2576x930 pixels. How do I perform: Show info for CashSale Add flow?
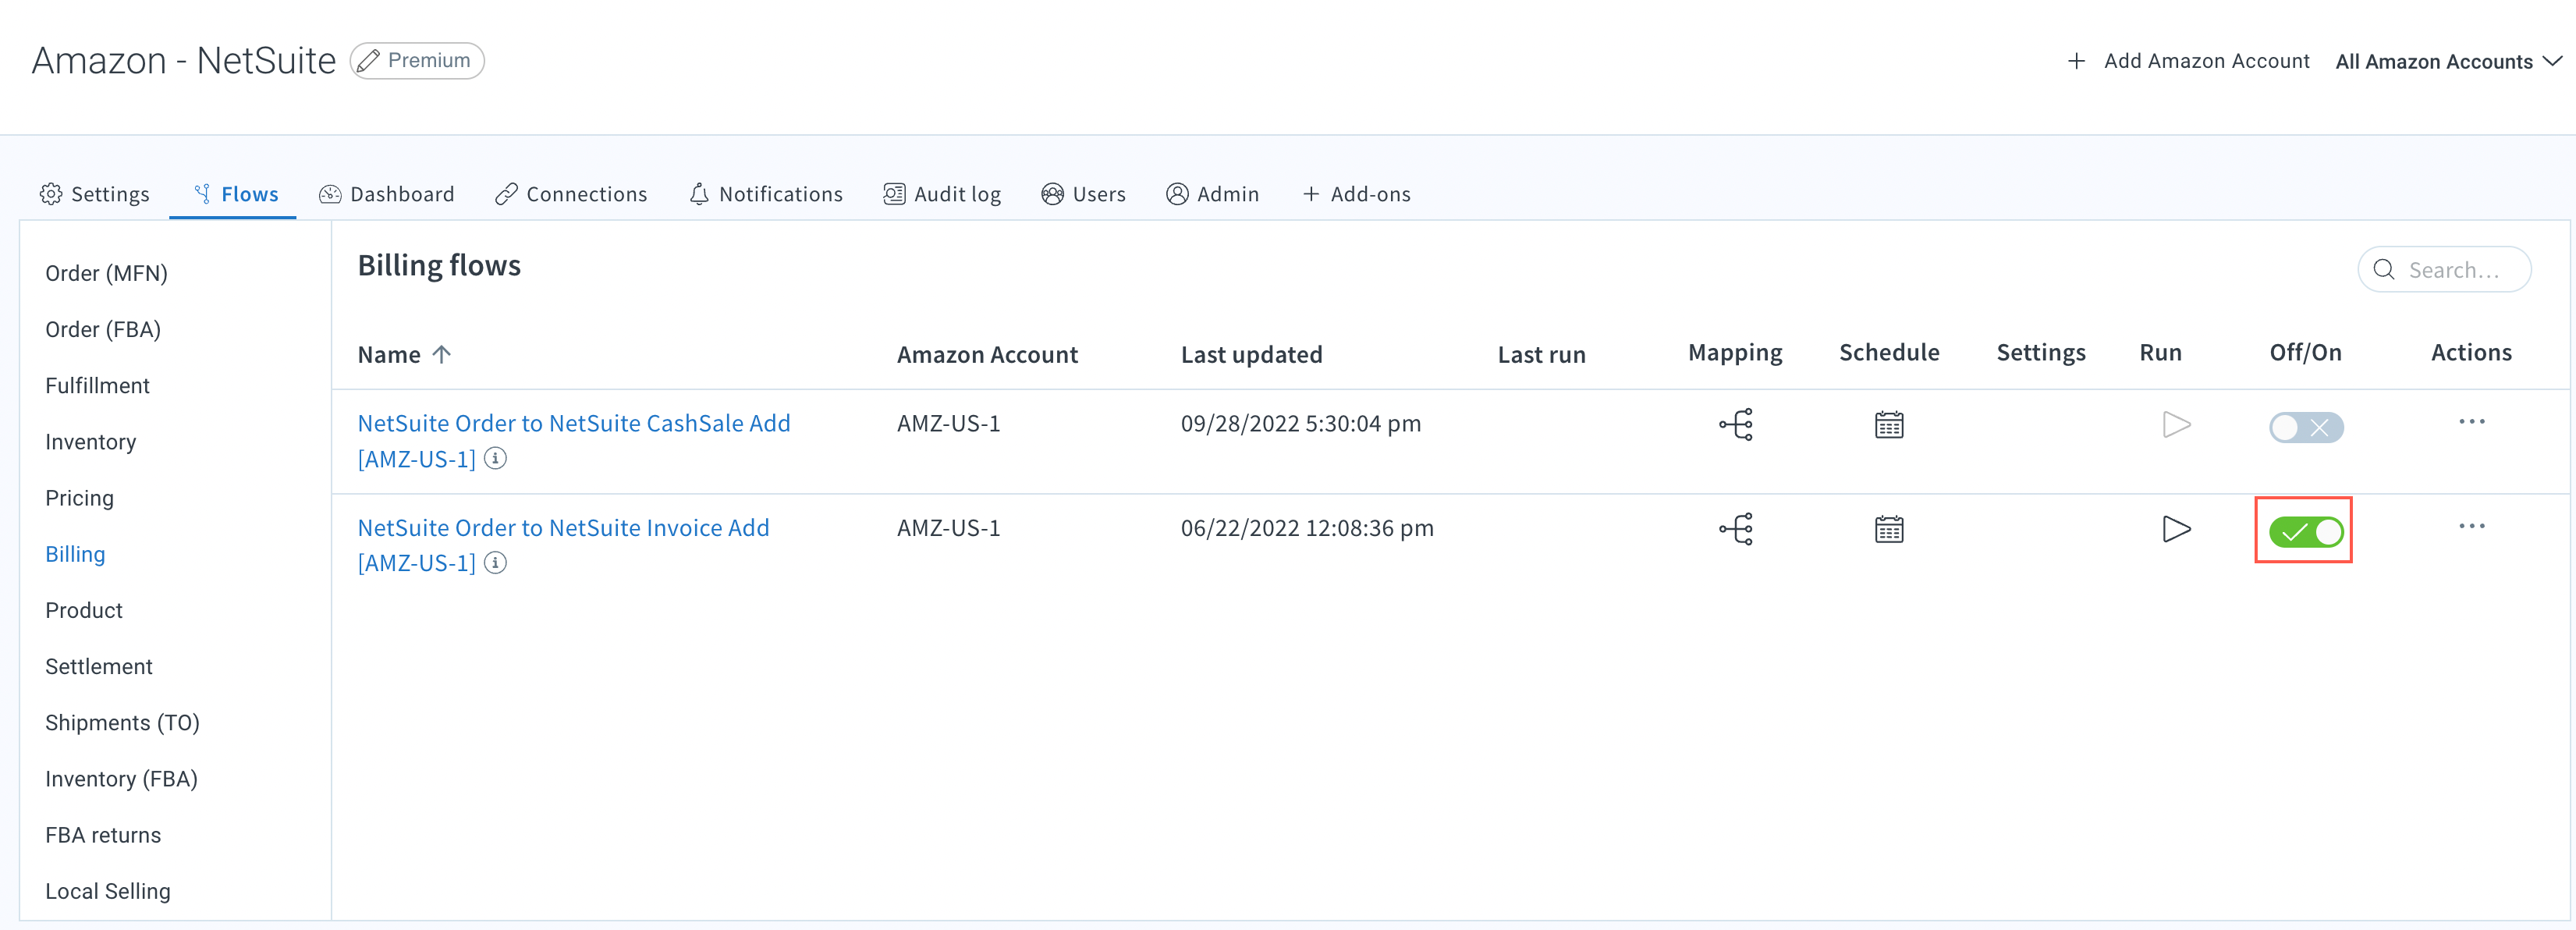(495, 459)
